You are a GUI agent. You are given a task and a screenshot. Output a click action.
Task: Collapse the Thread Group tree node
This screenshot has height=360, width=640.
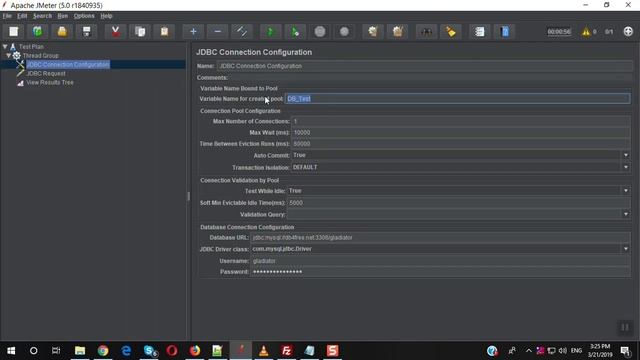[8, 56]
